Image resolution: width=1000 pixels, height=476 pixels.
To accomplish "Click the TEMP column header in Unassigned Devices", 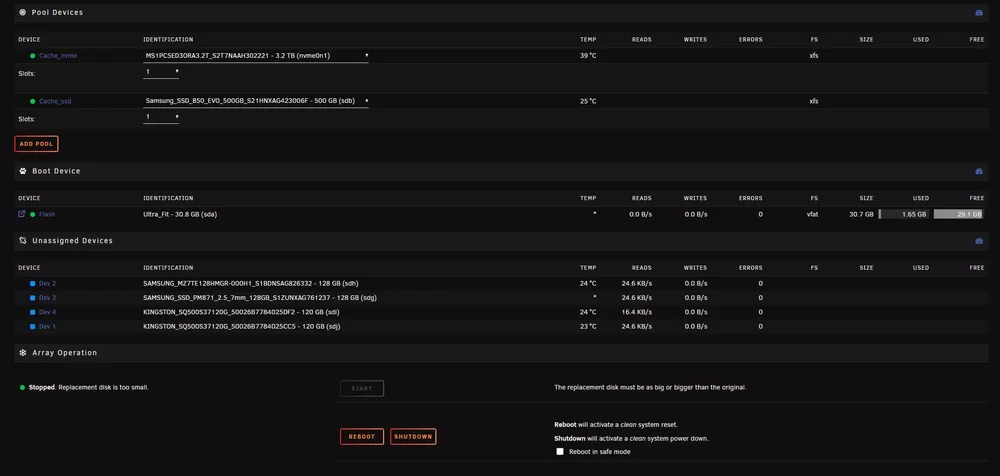I will (x=588, y=268).
